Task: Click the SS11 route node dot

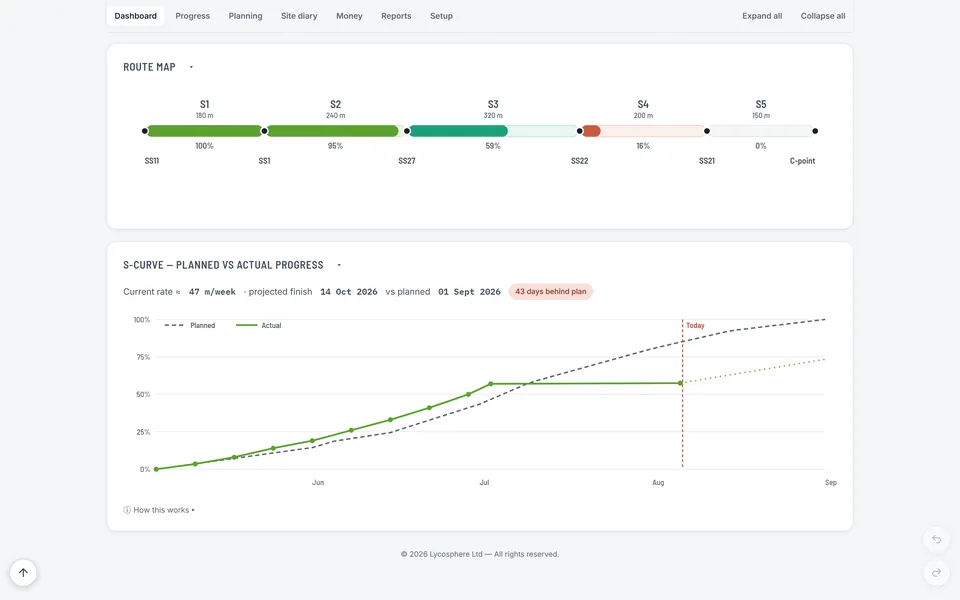Action: point(144,131)
